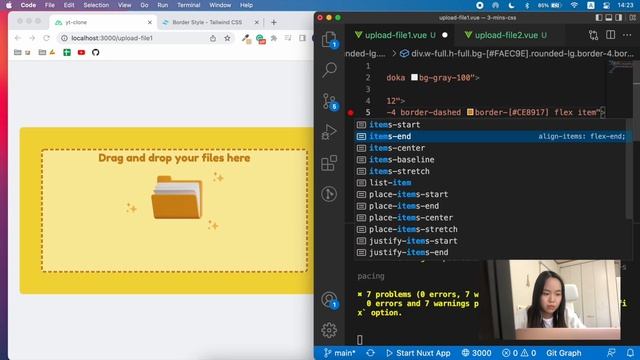The height and width of the screenshot is (360, 640).
Task: Open the YouTube bookmark icon
Action: point(81,52)
